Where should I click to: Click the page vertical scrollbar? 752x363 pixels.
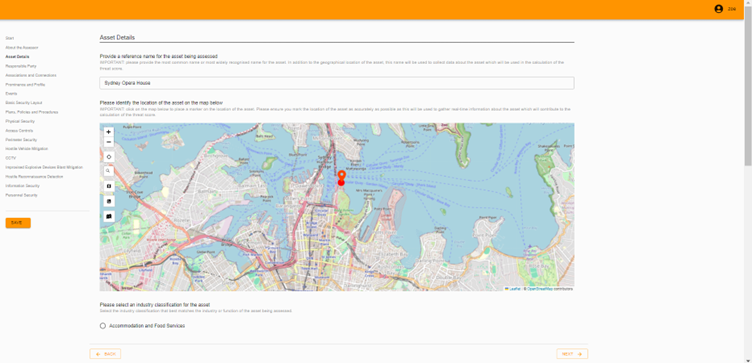click(748, 86)
